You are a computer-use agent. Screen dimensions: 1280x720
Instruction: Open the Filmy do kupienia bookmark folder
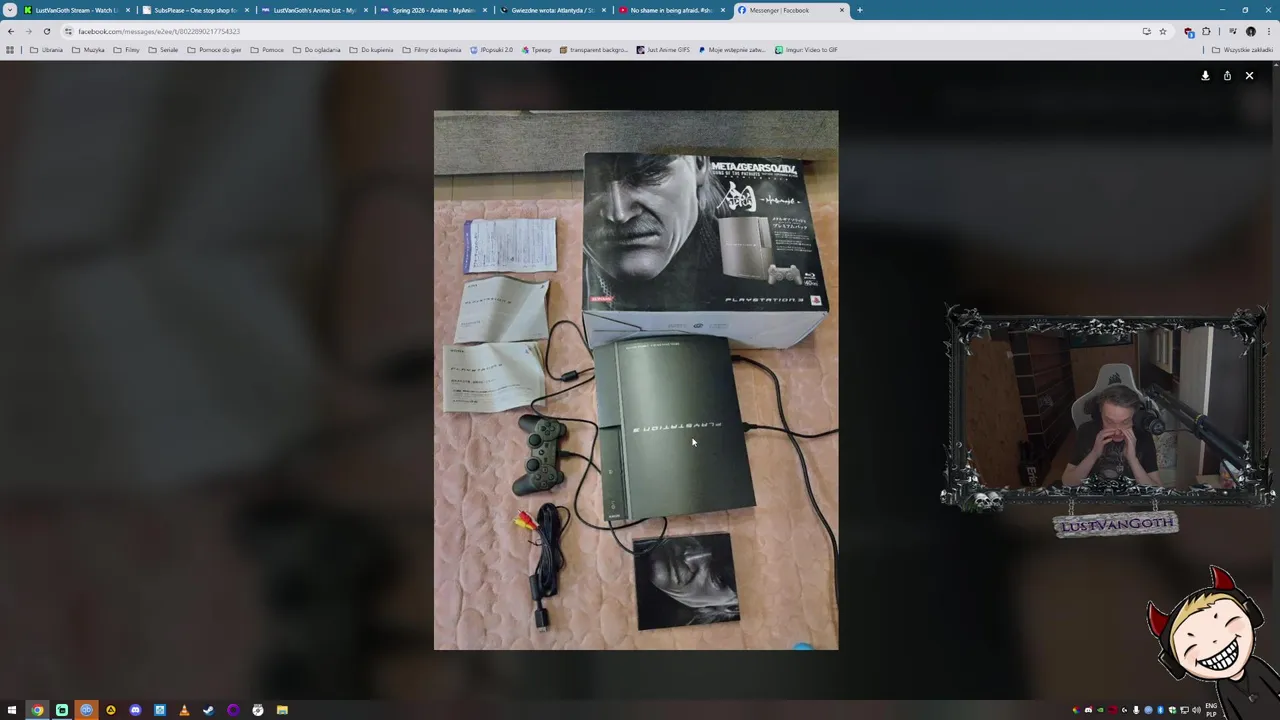[x=431, y=49]
